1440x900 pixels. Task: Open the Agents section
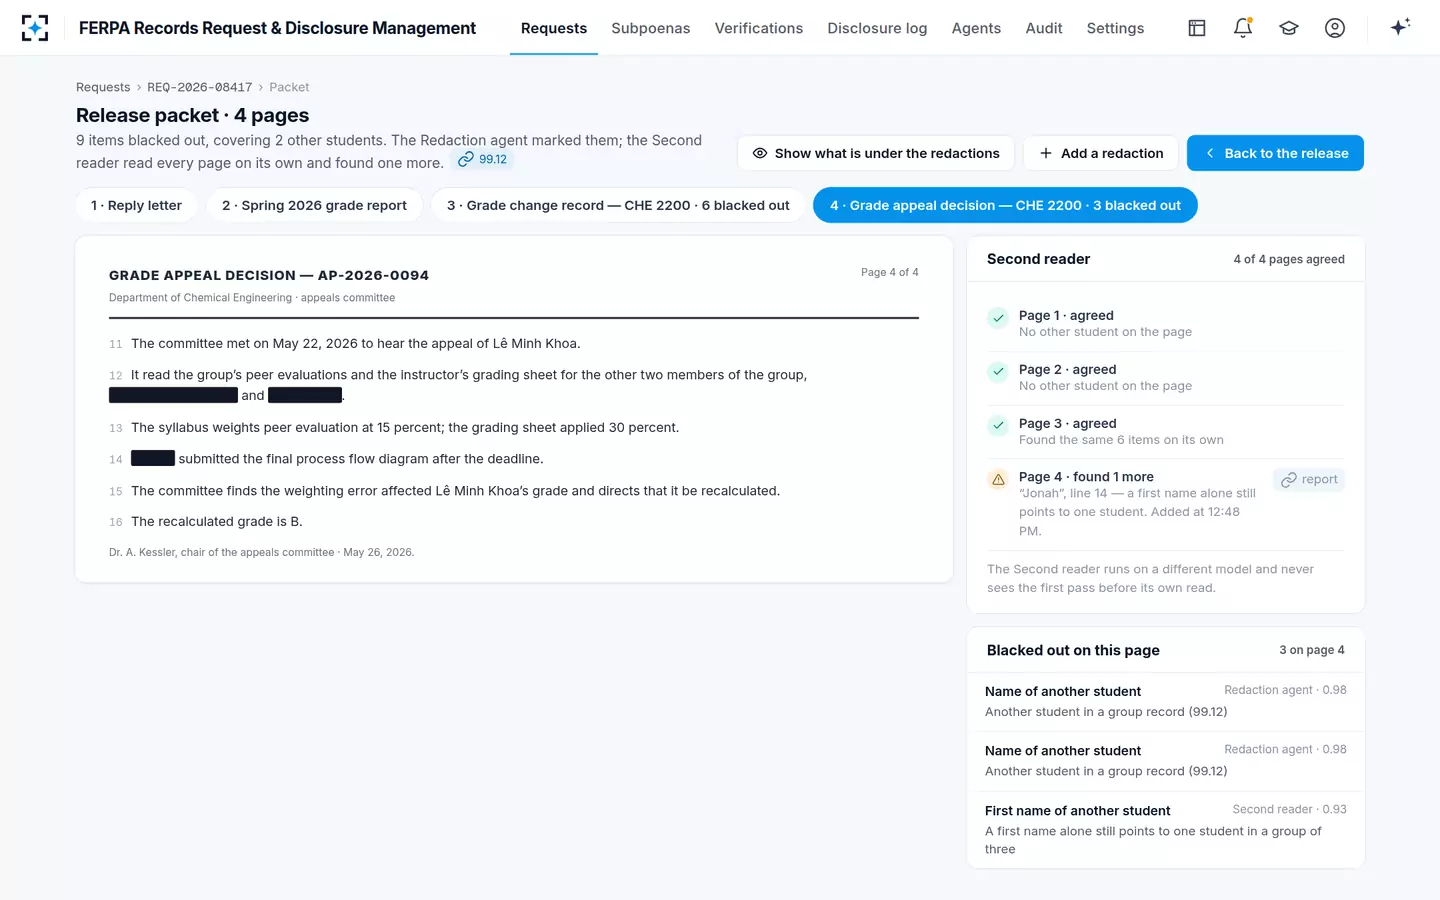coord(976,28)
